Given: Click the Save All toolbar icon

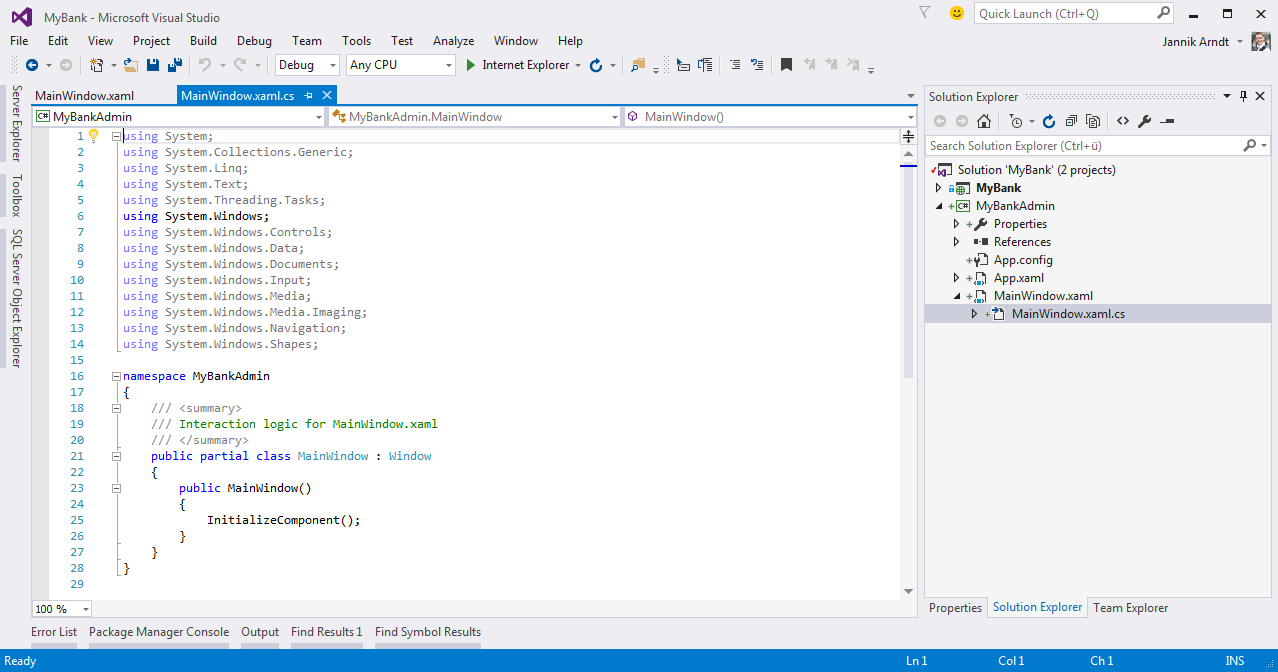Looking at the screenshot, I should point(175,65).
